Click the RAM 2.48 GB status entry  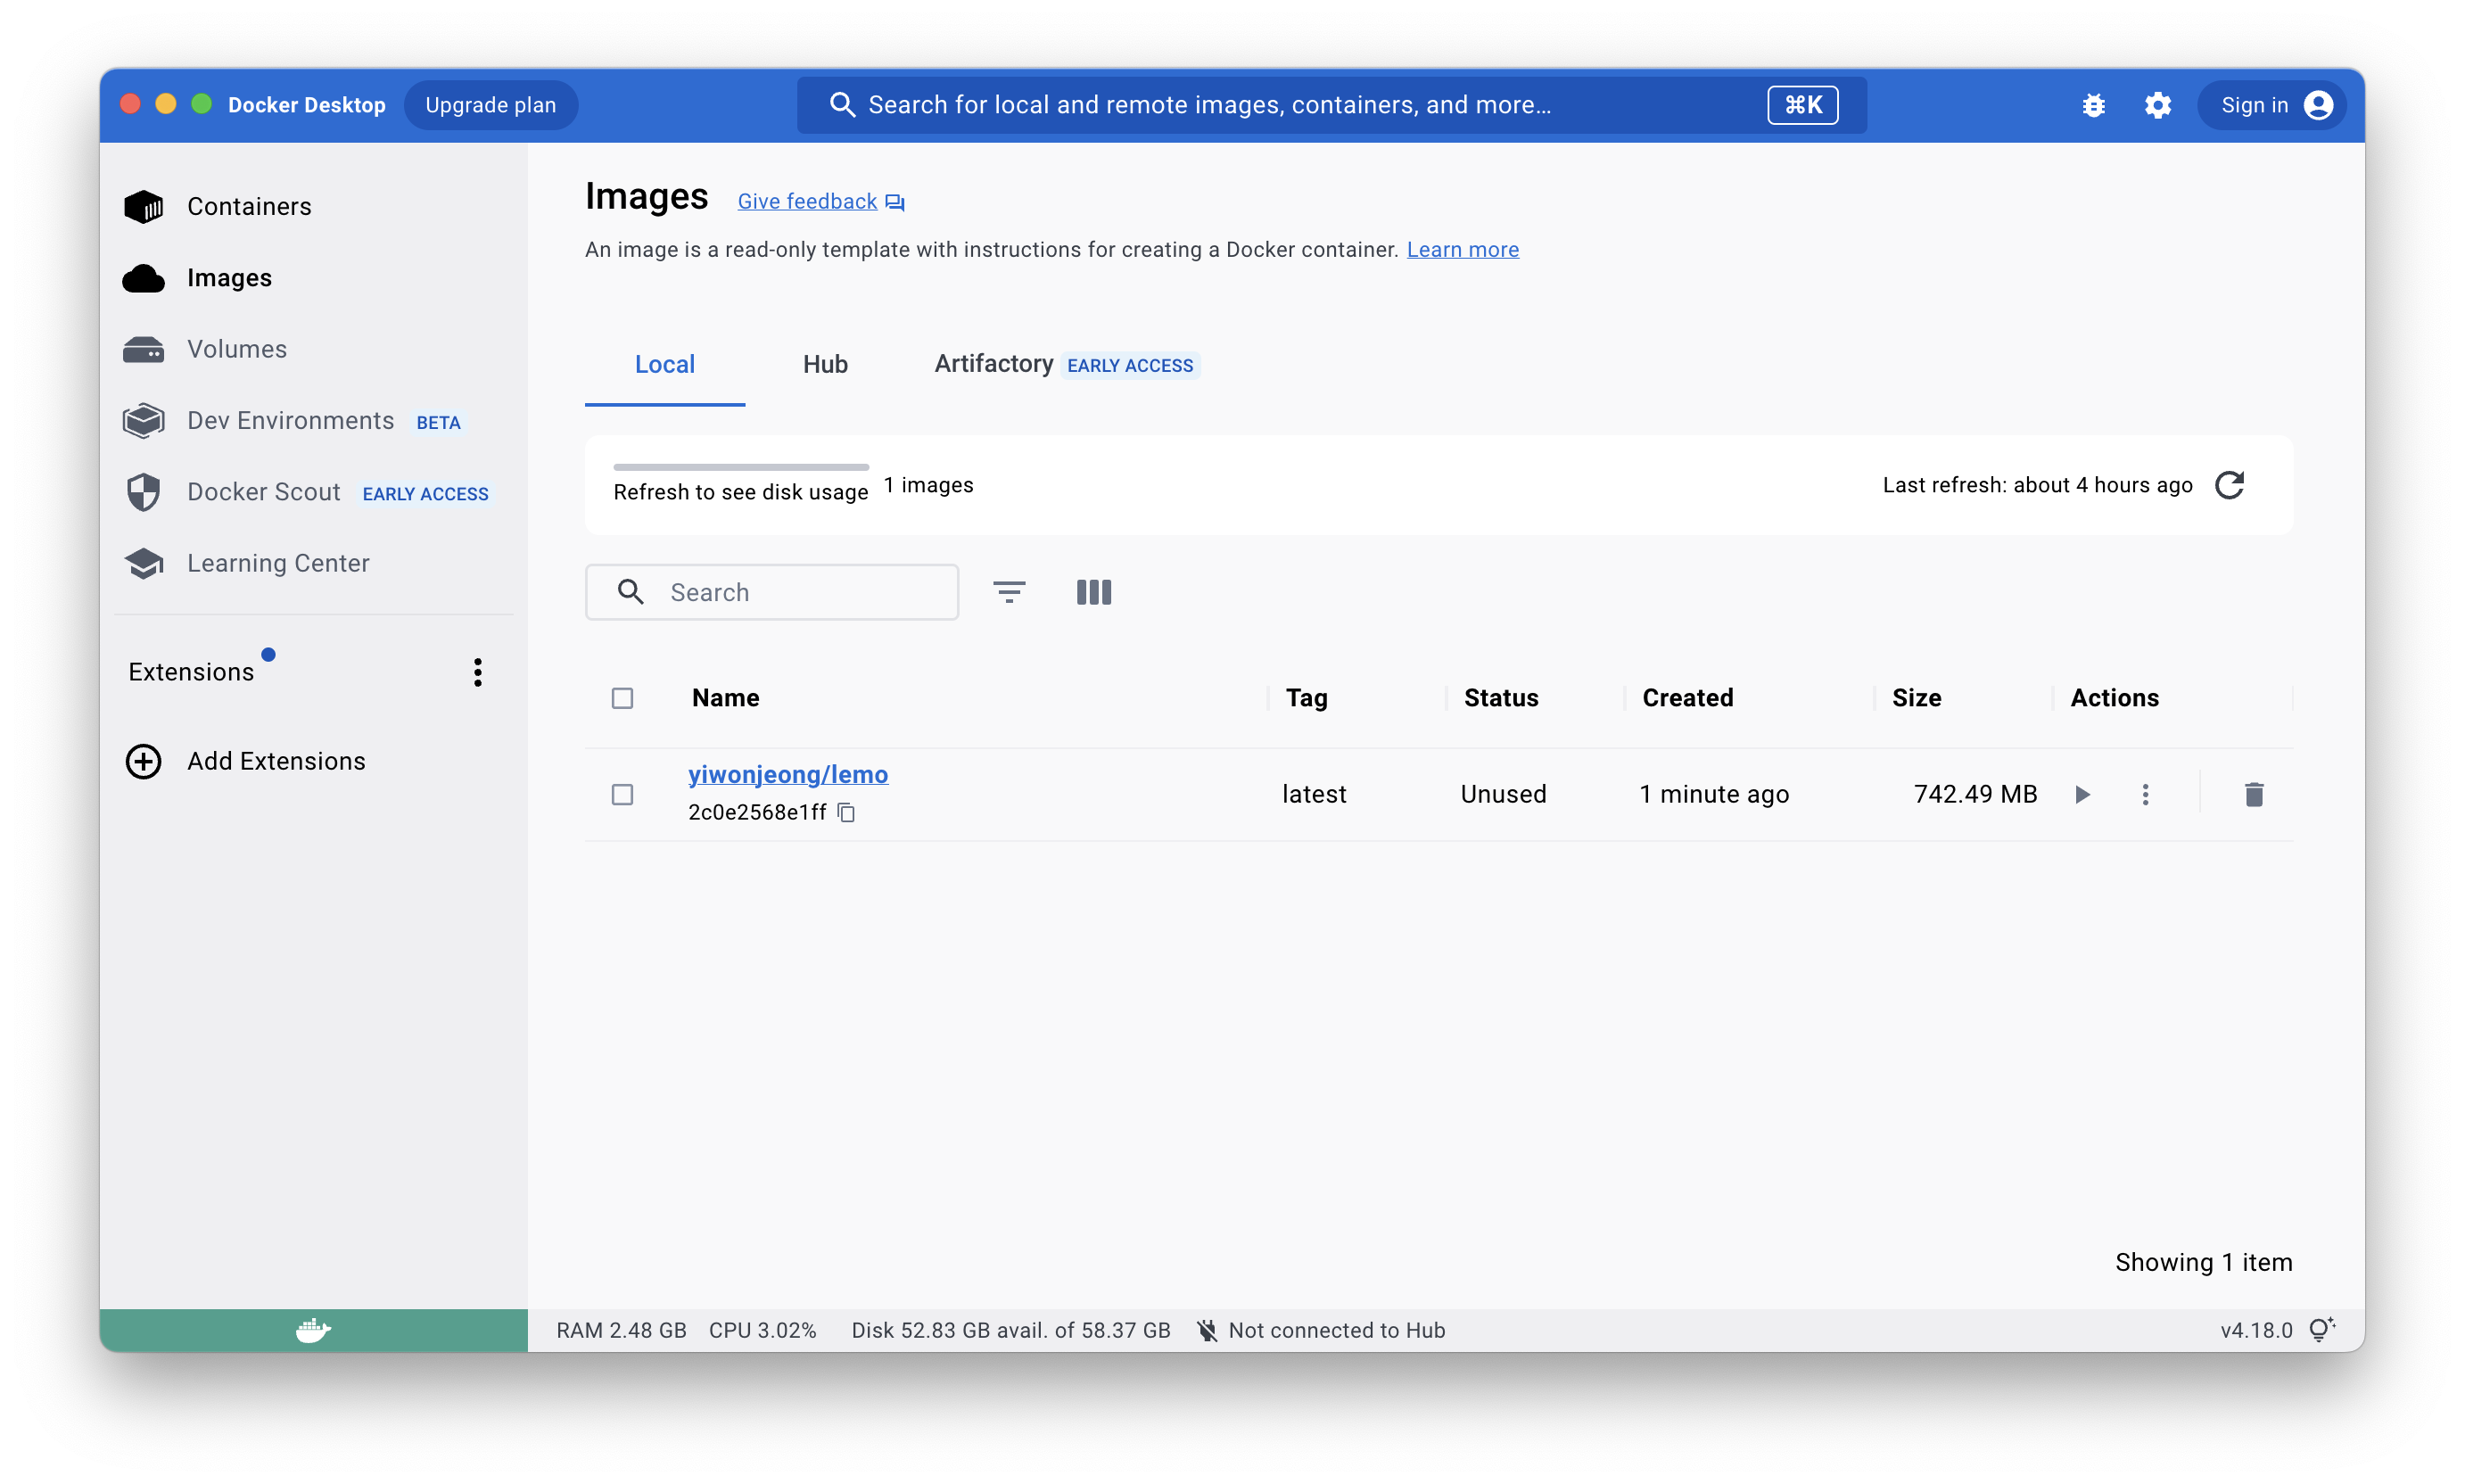click(621, 1330)
